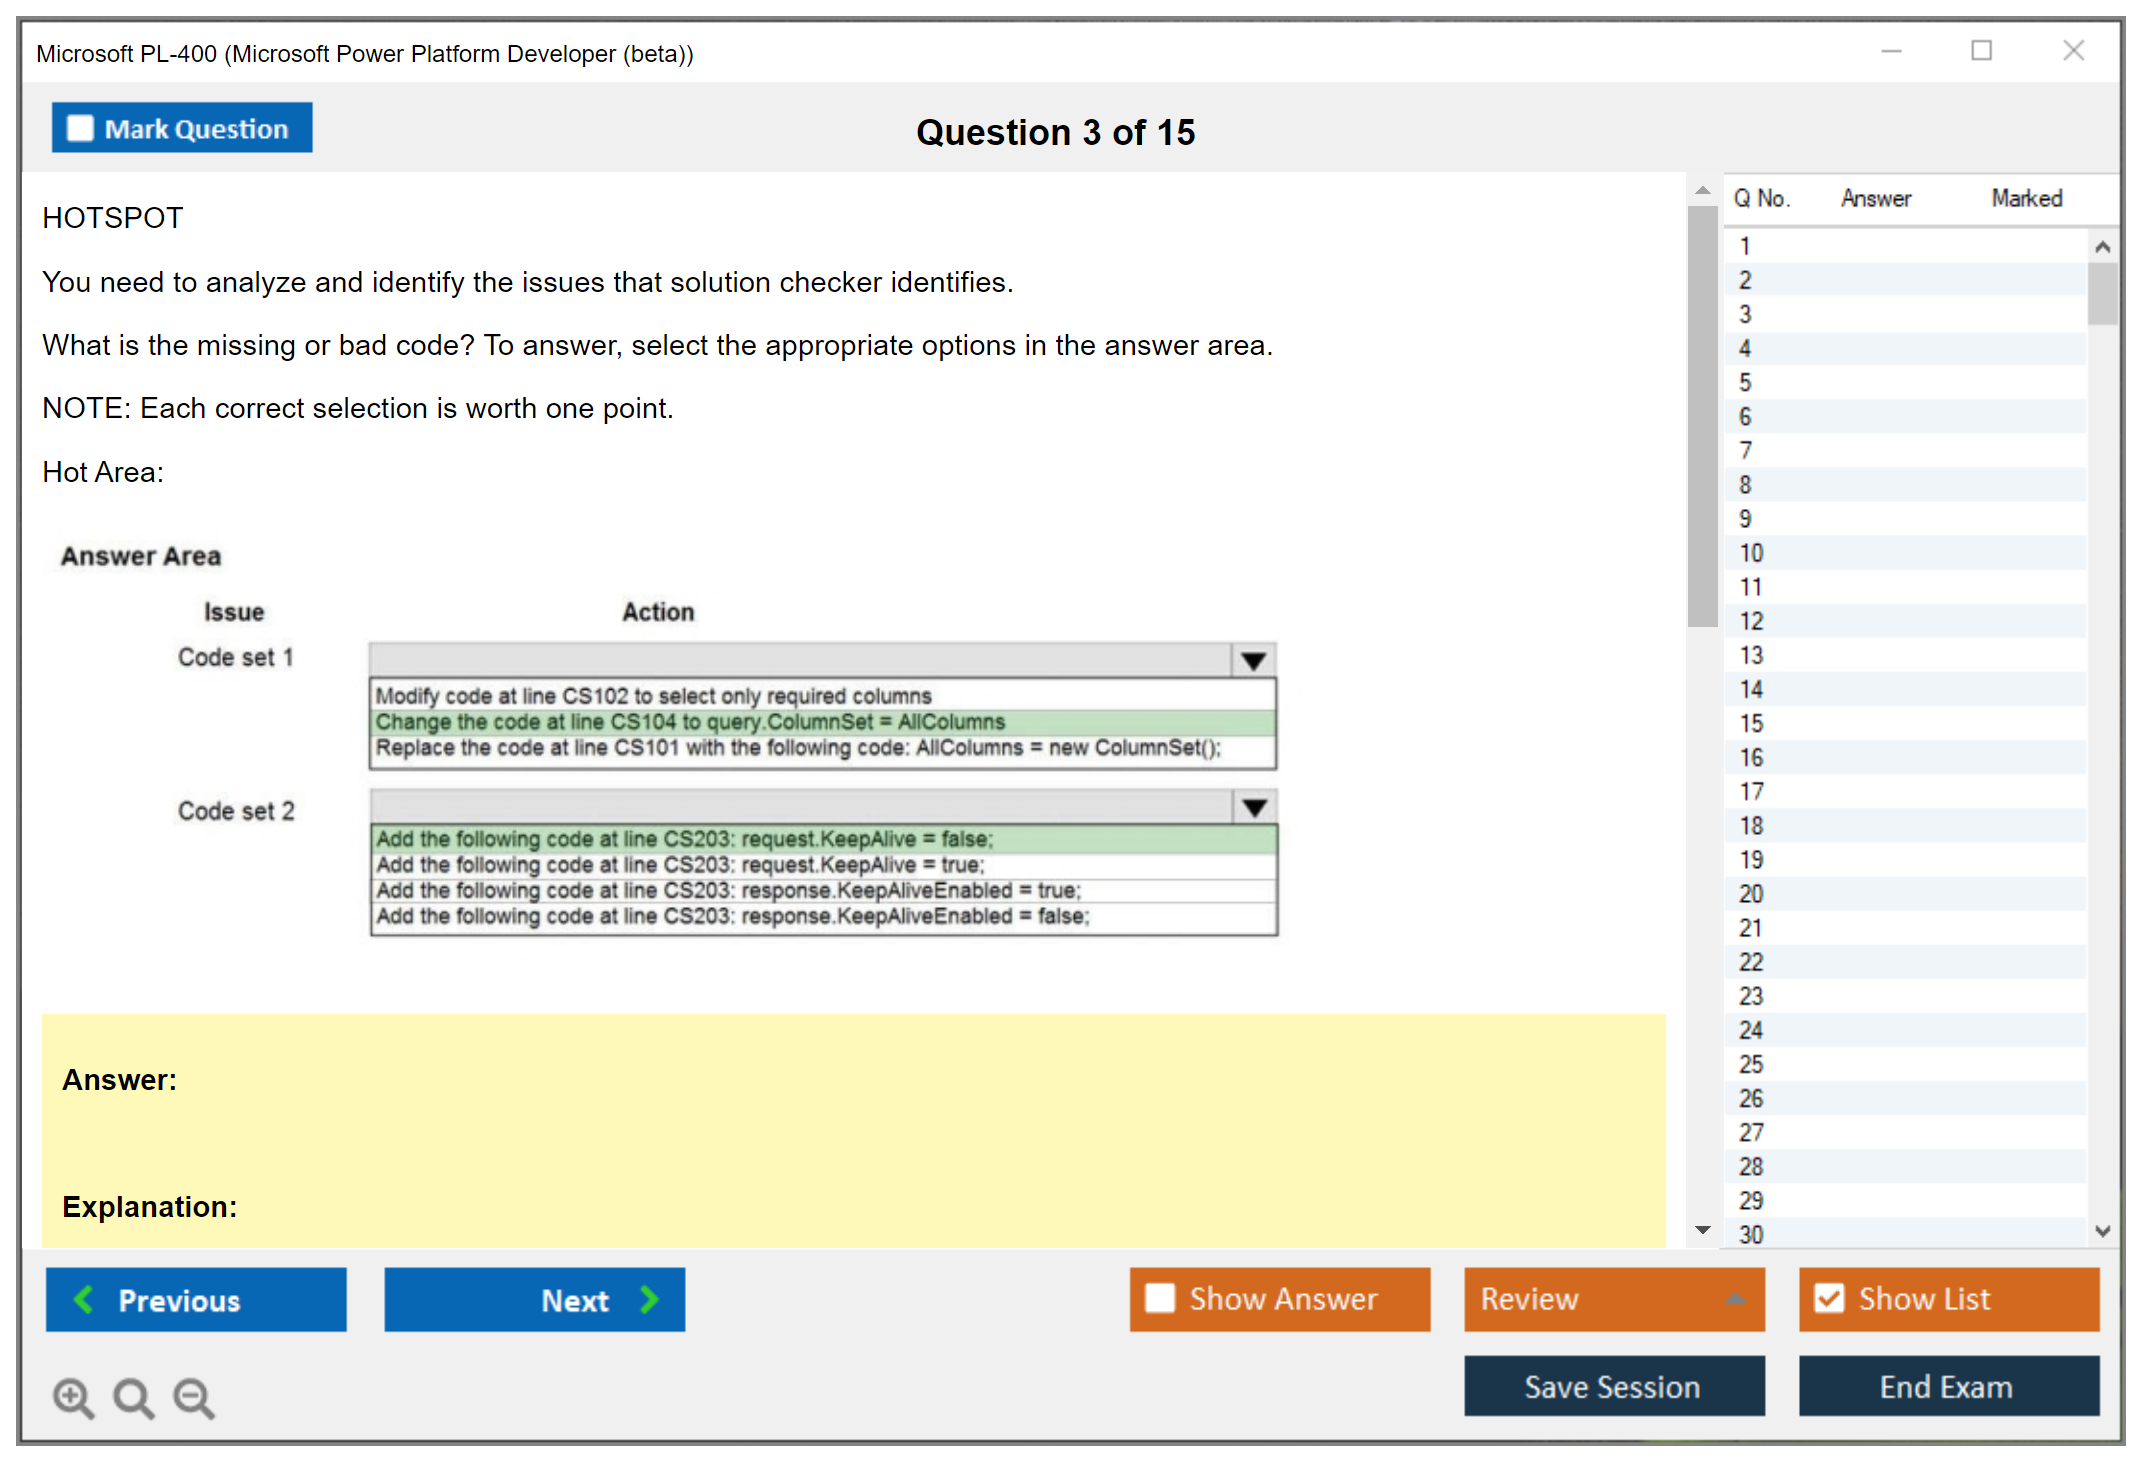Uncheck the Show List checkbox

pos(1829,1298)
